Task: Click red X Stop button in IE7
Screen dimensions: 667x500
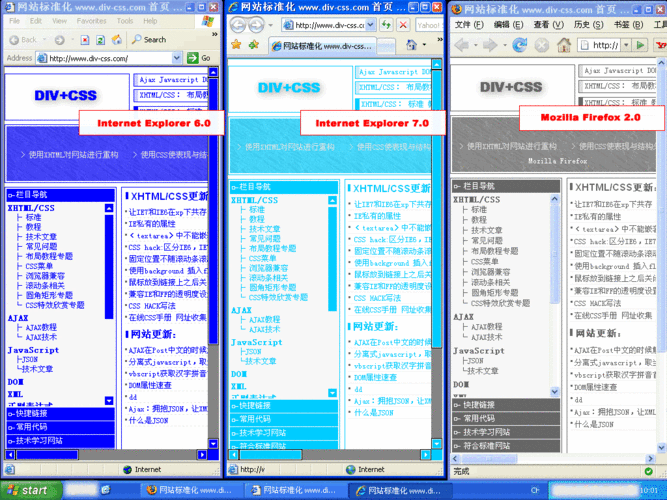Action: point(402,25)
